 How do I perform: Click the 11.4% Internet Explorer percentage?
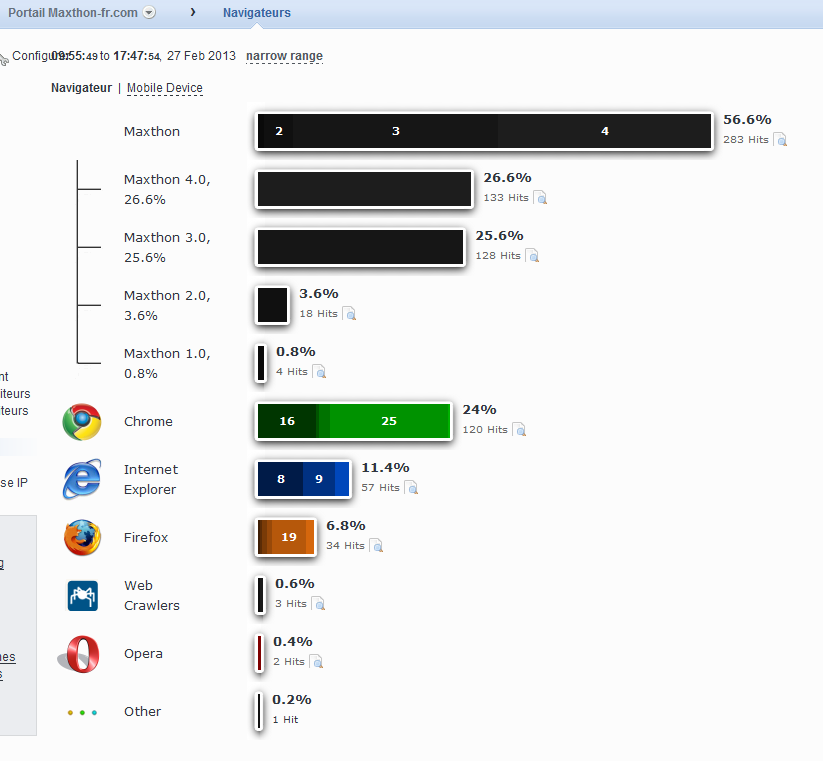(385, 468)
